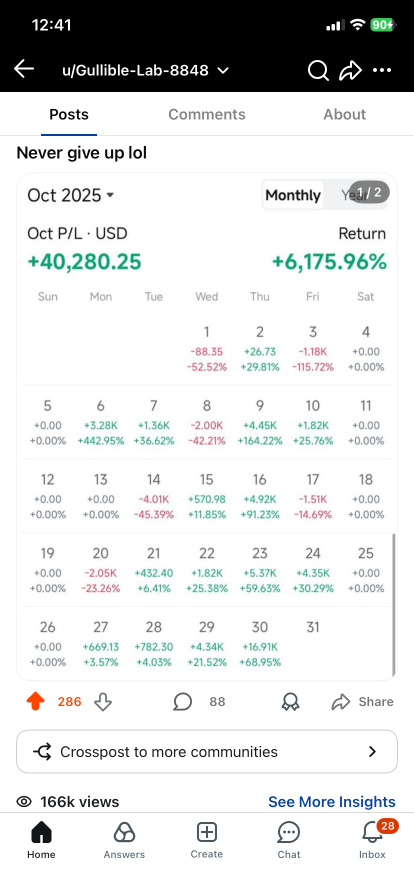The height and width of the screenshot is (896, 414).
Task: Select Monthly view toggle
Action: click(293, 195)
